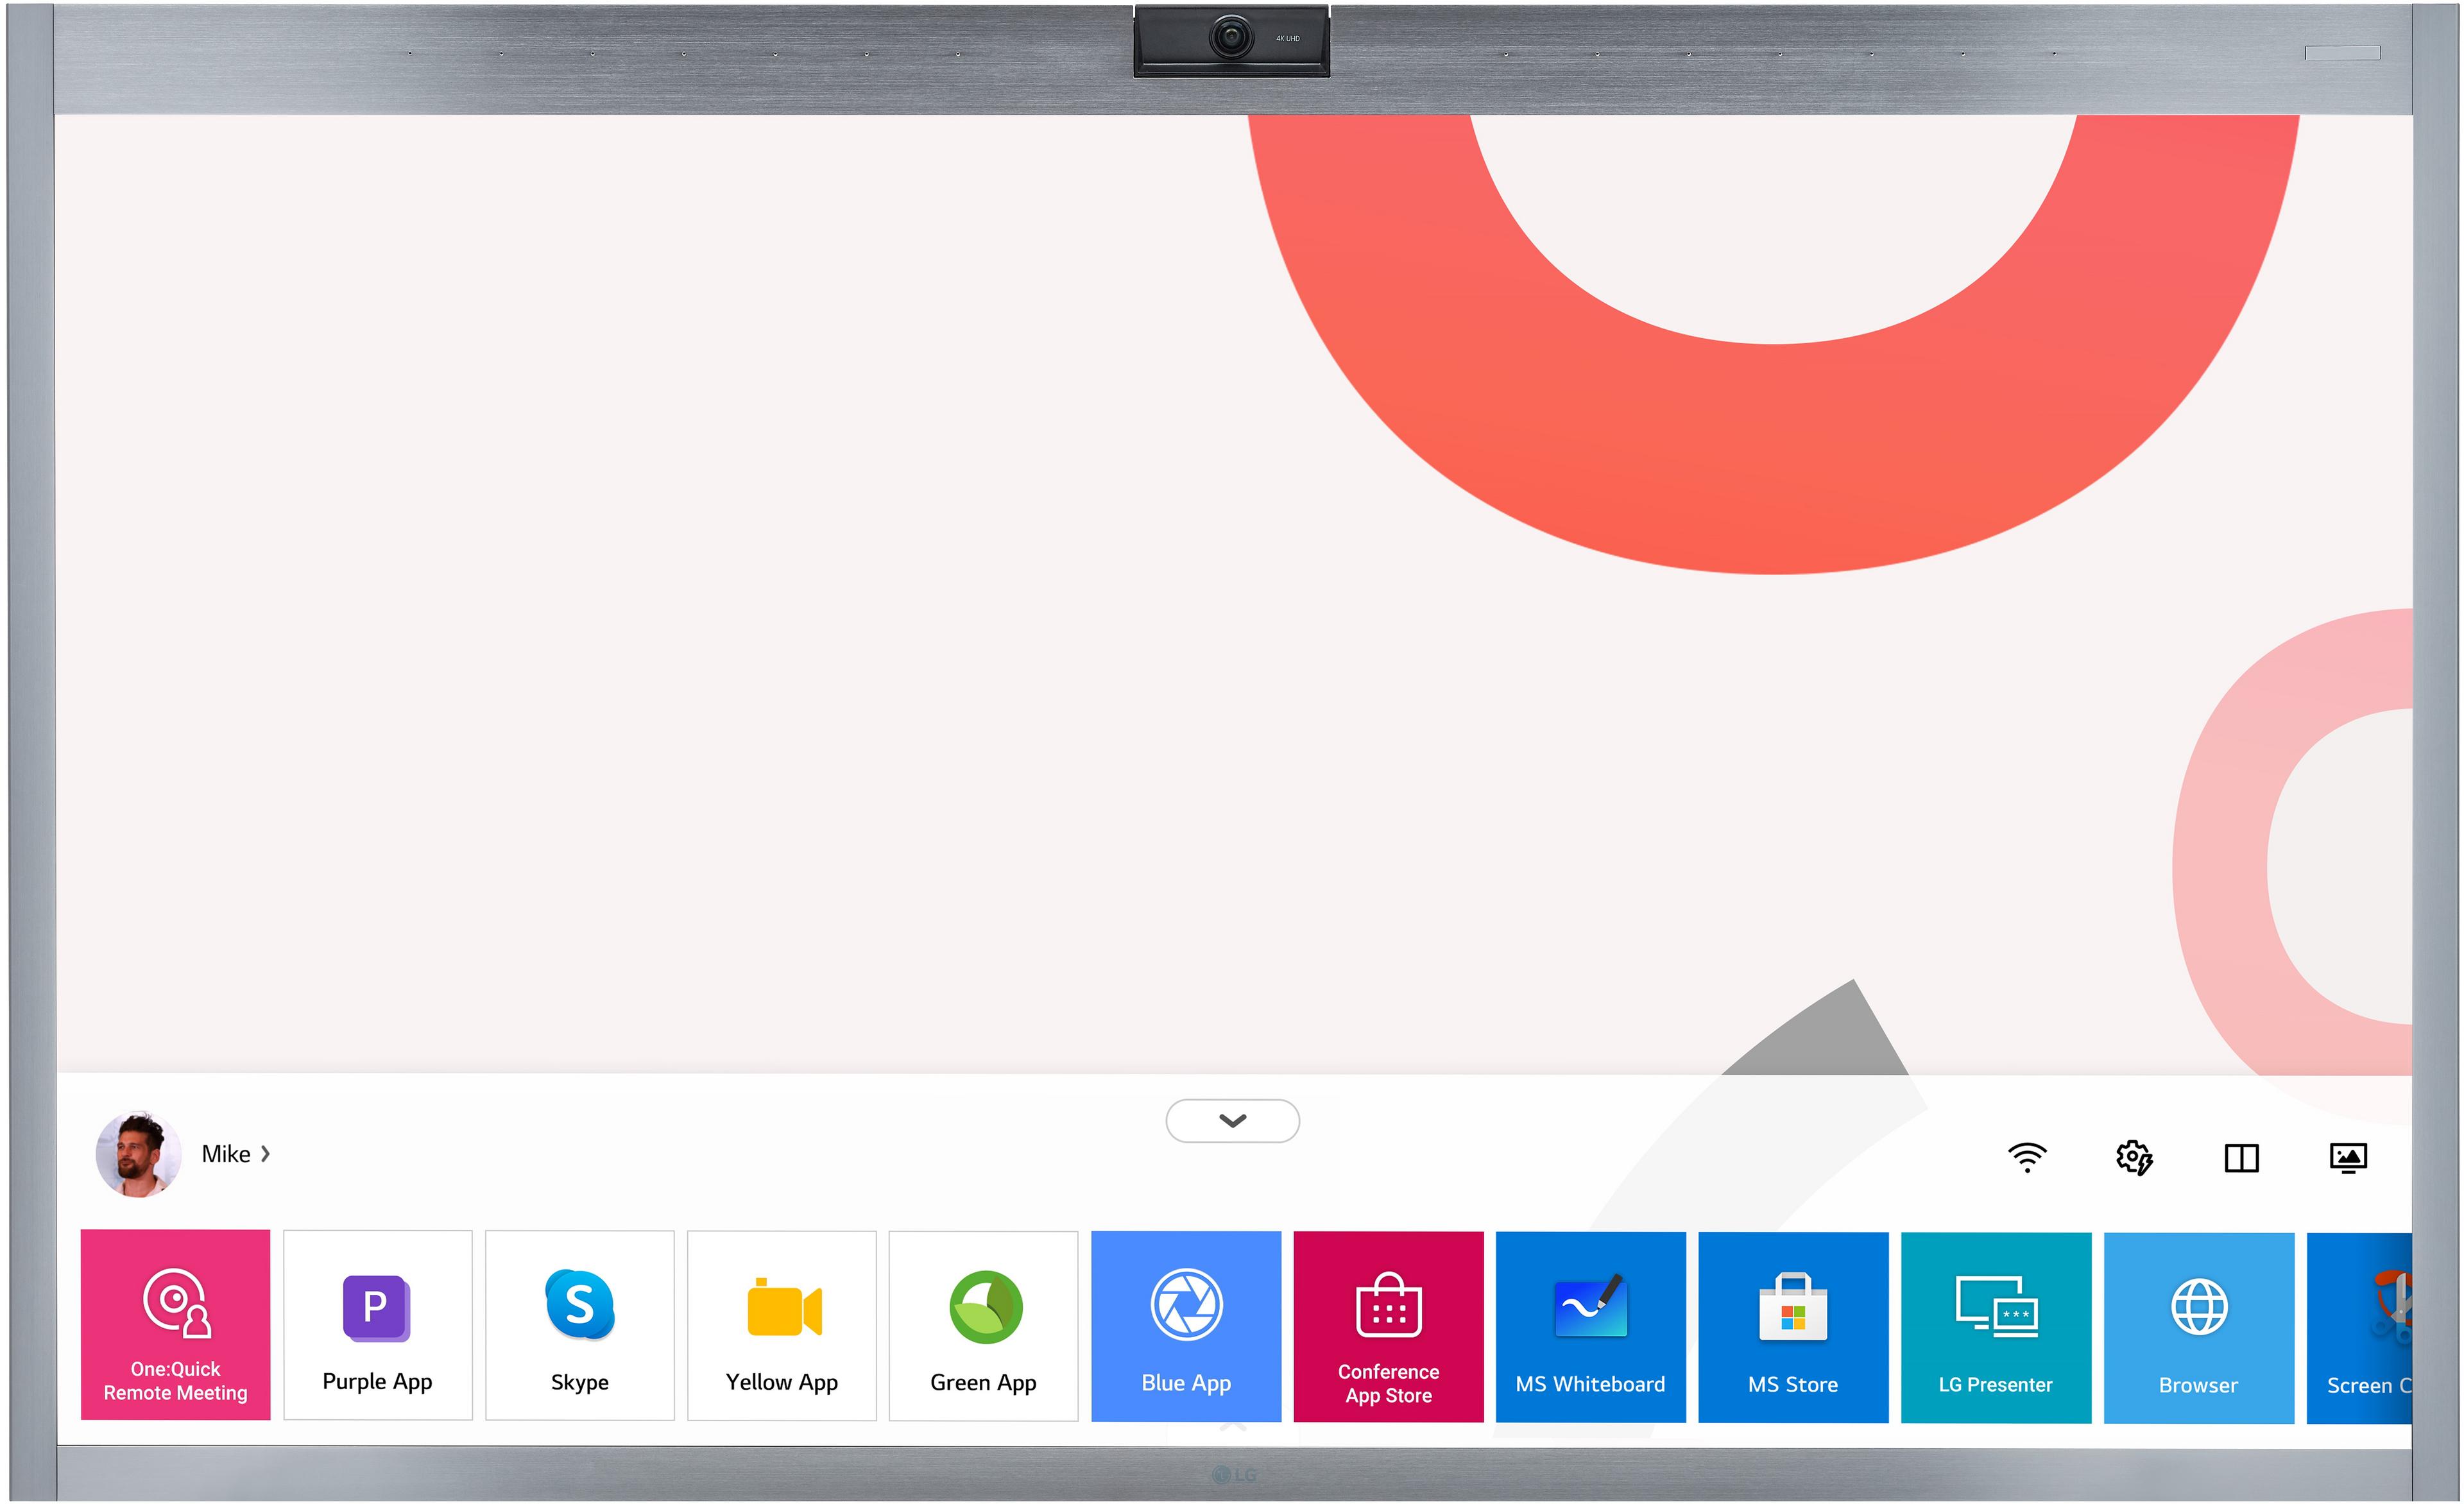Open the MS Store app

click(1793, 1325)
